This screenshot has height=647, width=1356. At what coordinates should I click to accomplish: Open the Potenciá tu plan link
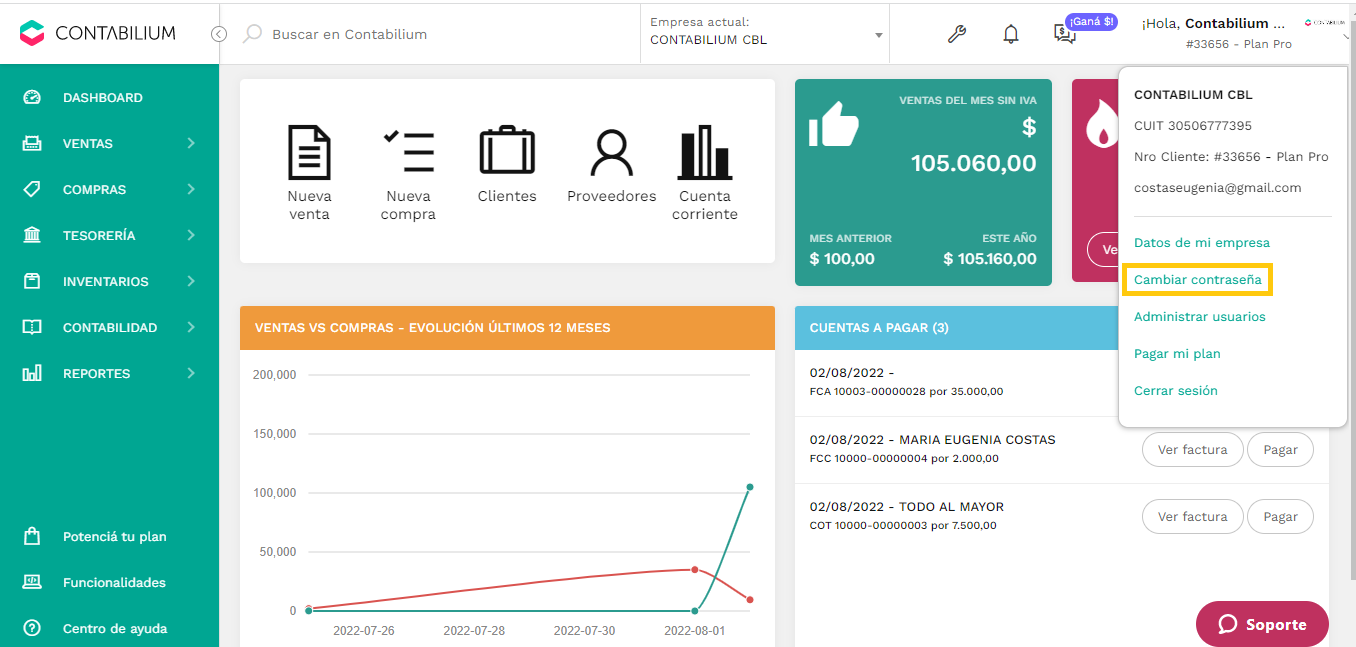115,536
